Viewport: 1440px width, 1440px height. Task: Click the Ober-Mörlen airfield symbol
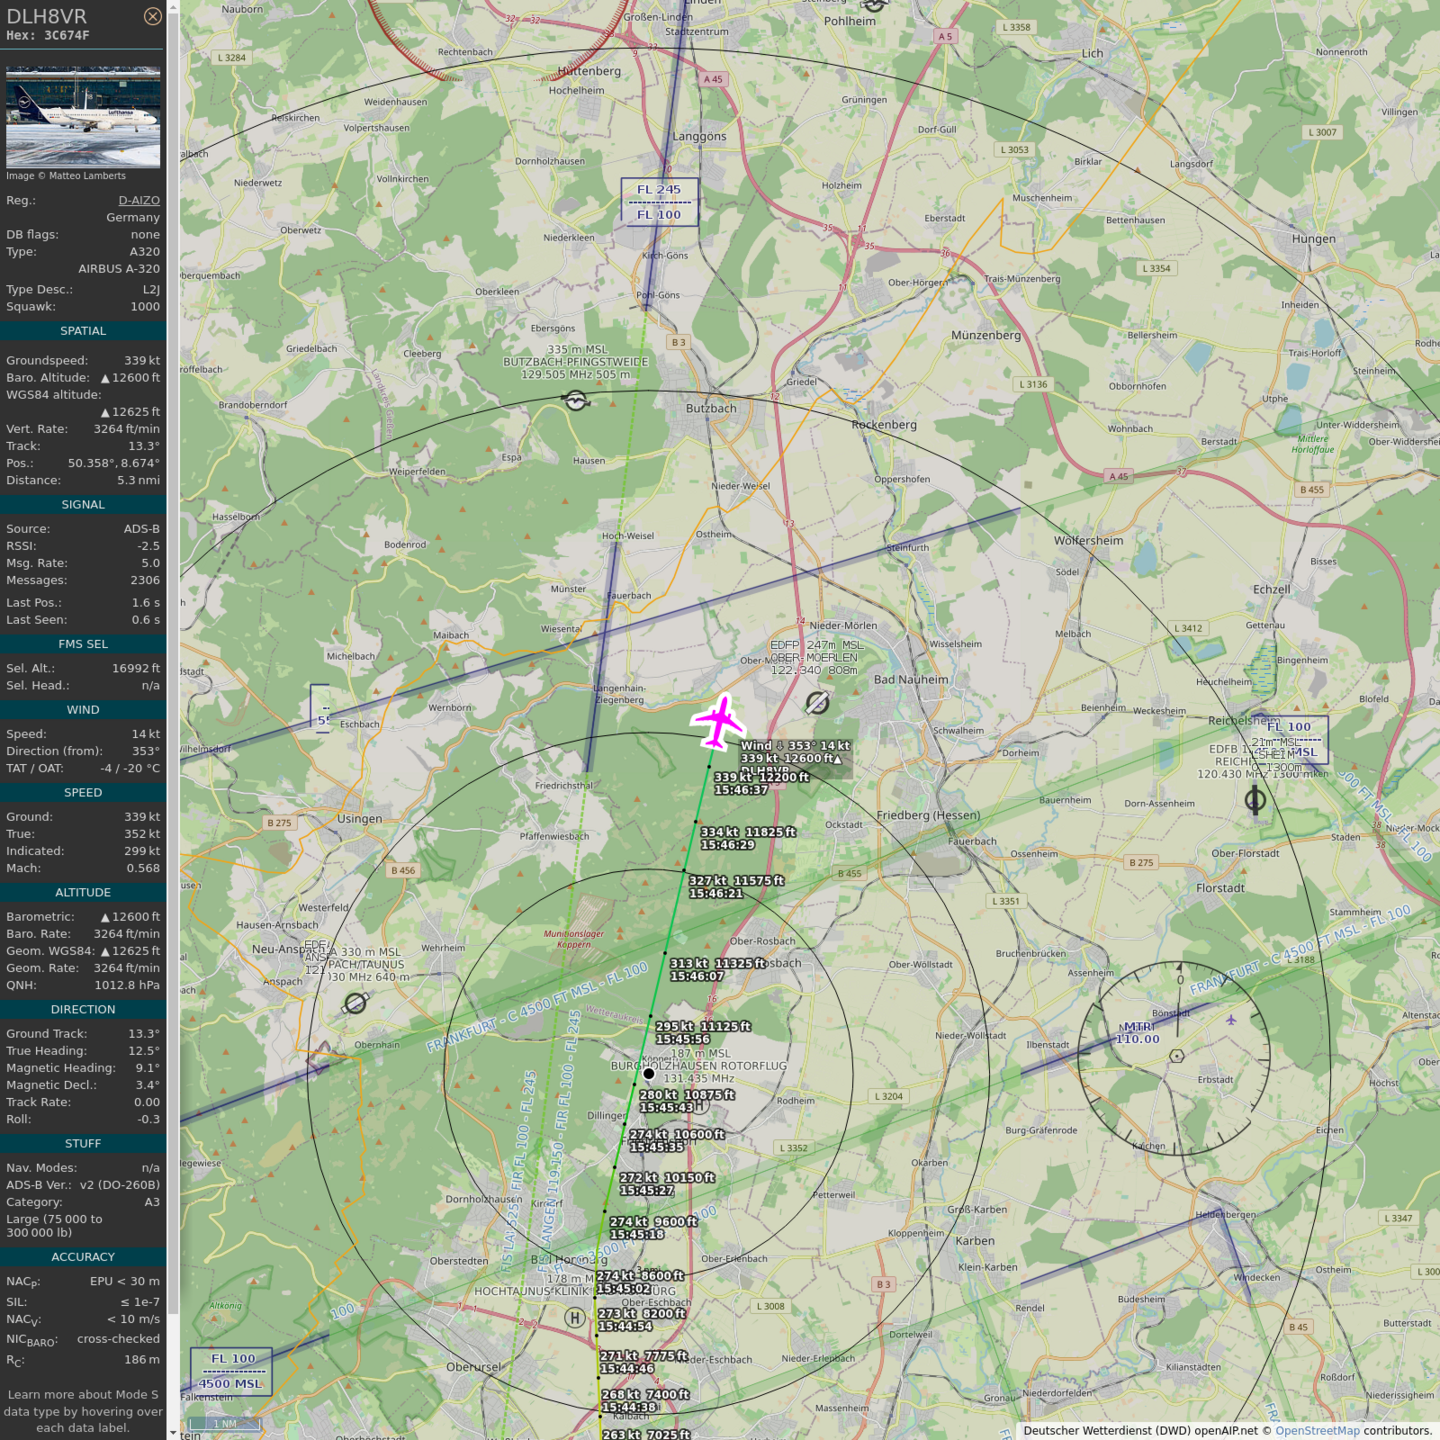pyautogui.click(x=817, y=703)
